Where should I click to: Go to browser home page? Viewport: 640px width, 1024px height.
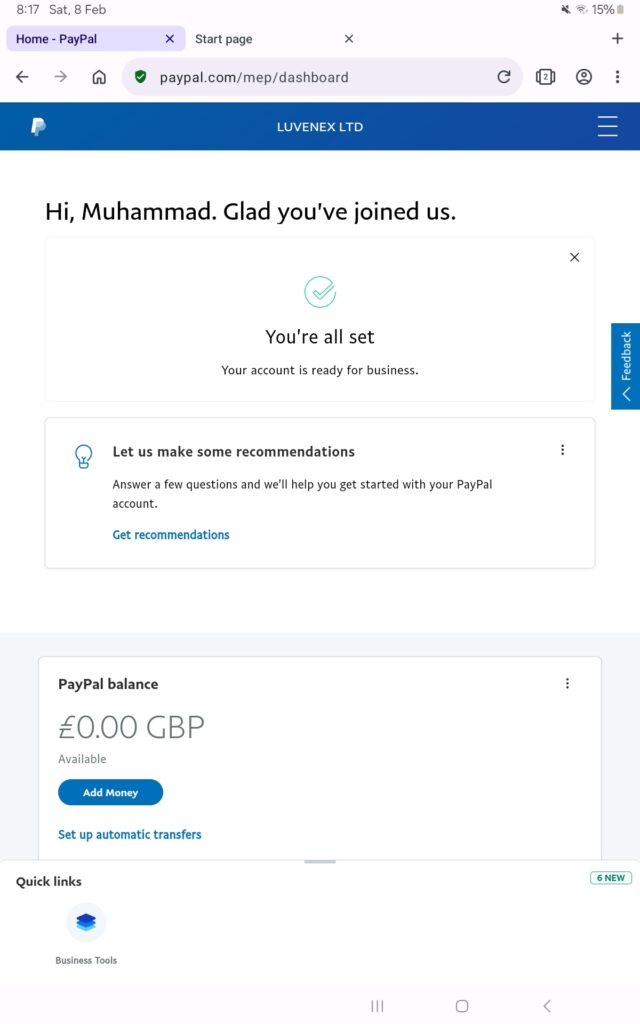coord(99,77)
